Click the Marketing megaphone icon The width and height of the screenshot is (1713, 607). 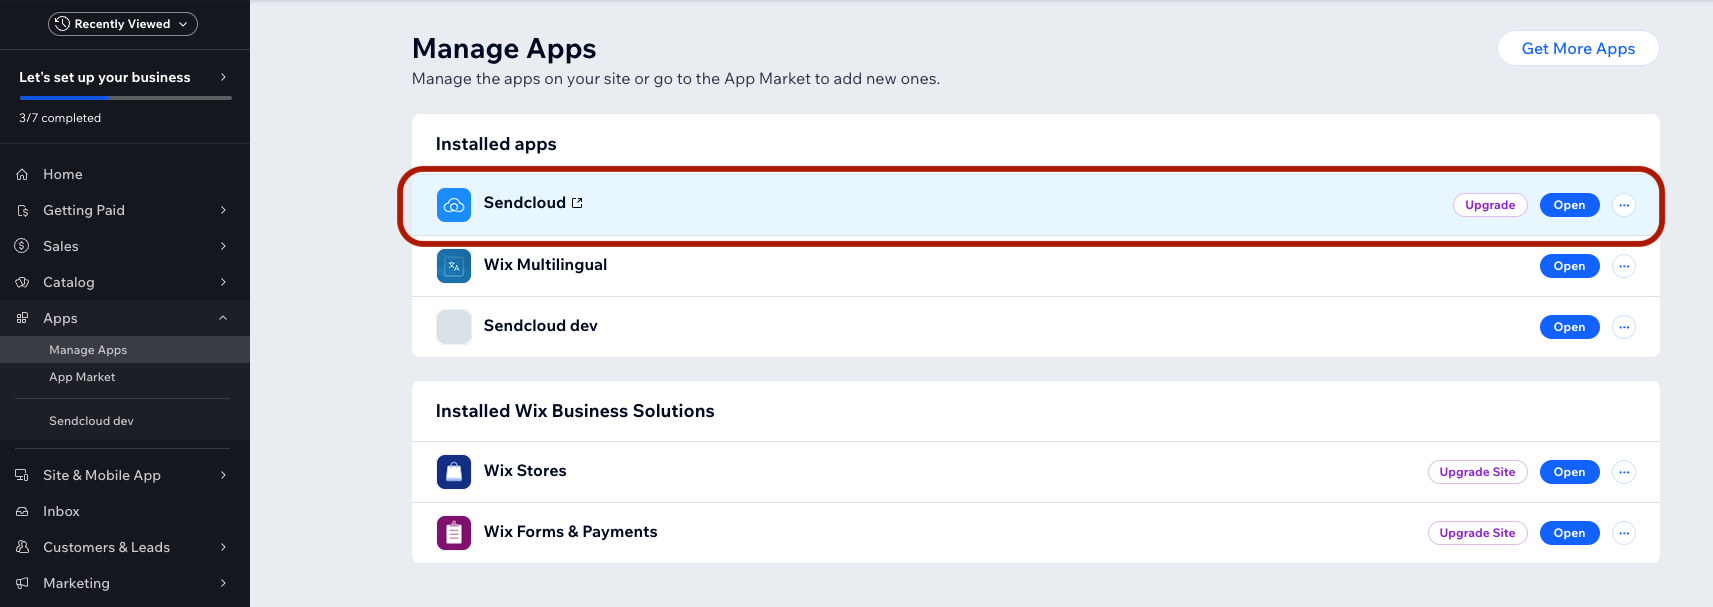pos(22,583)
